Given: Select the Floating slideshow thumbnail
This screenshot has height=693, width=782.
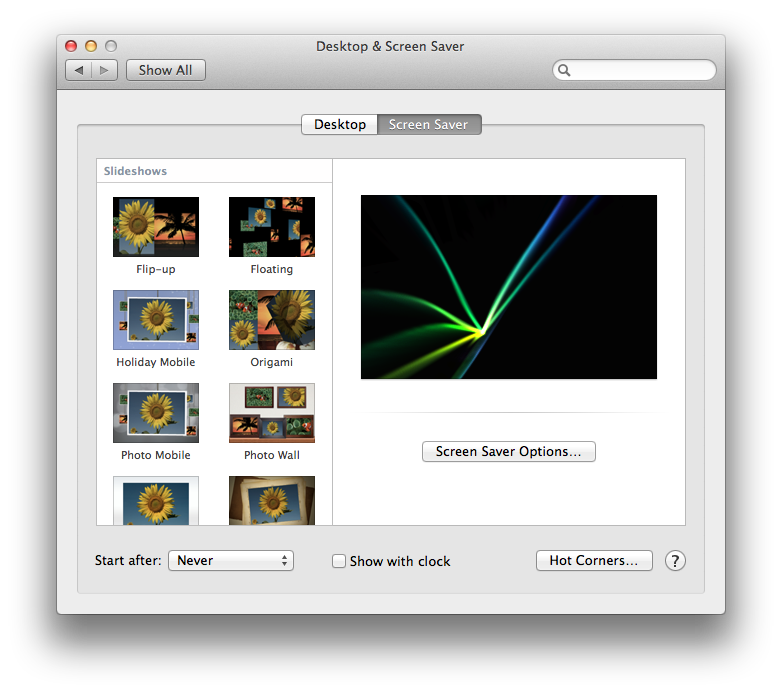Looking at the screenshot, I should click(x=272, y=227).
